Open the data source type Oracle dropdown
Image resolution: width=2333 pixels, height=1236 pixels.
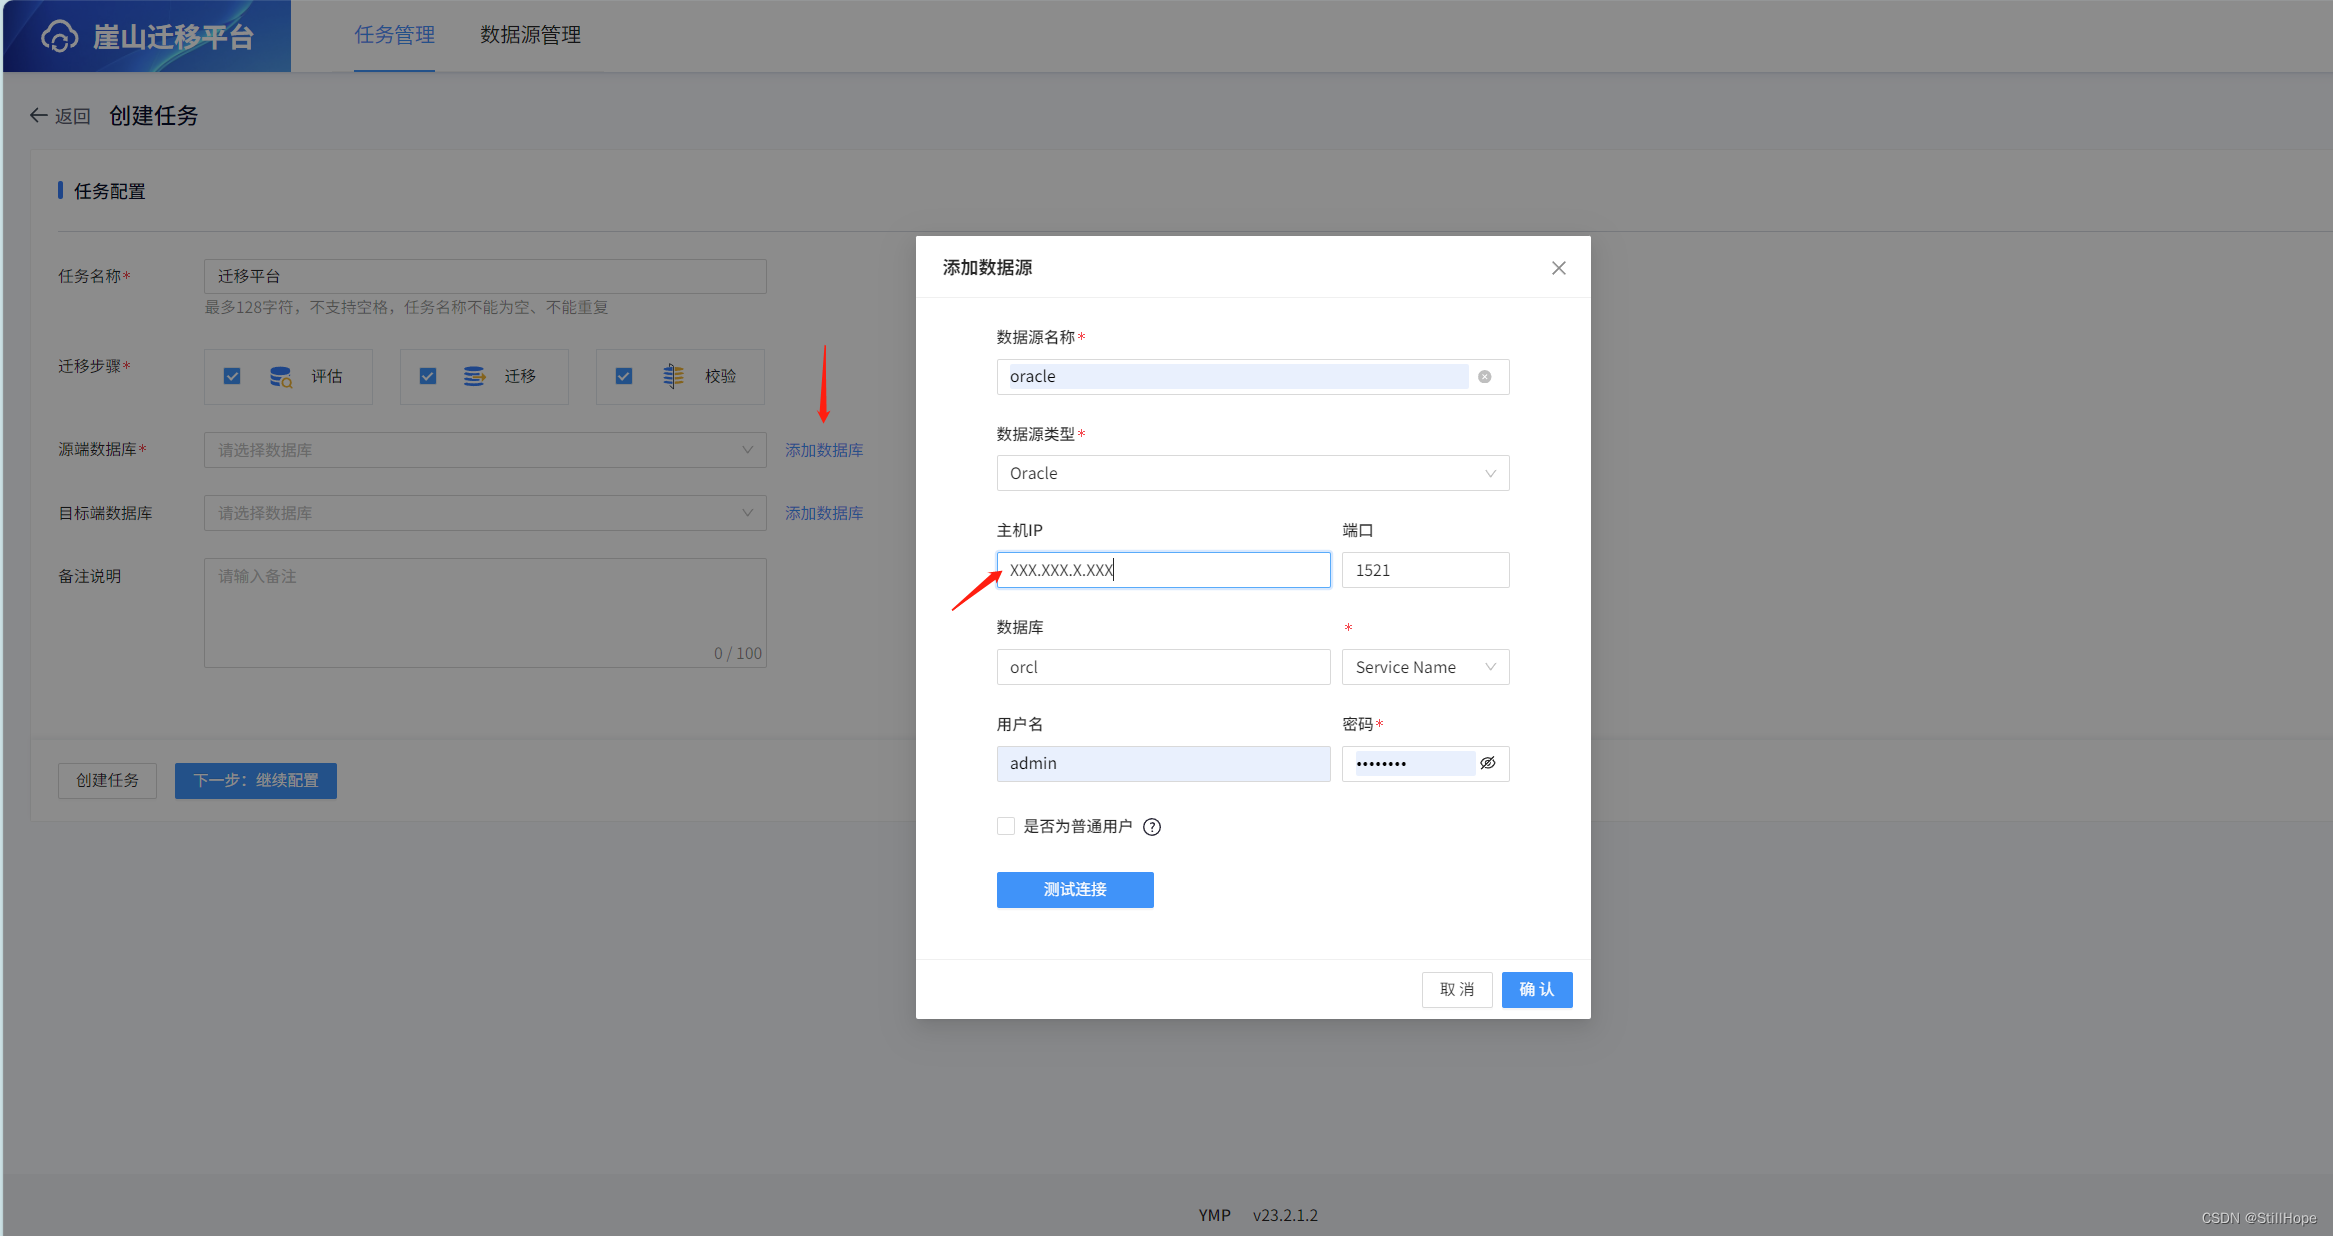1252,474
